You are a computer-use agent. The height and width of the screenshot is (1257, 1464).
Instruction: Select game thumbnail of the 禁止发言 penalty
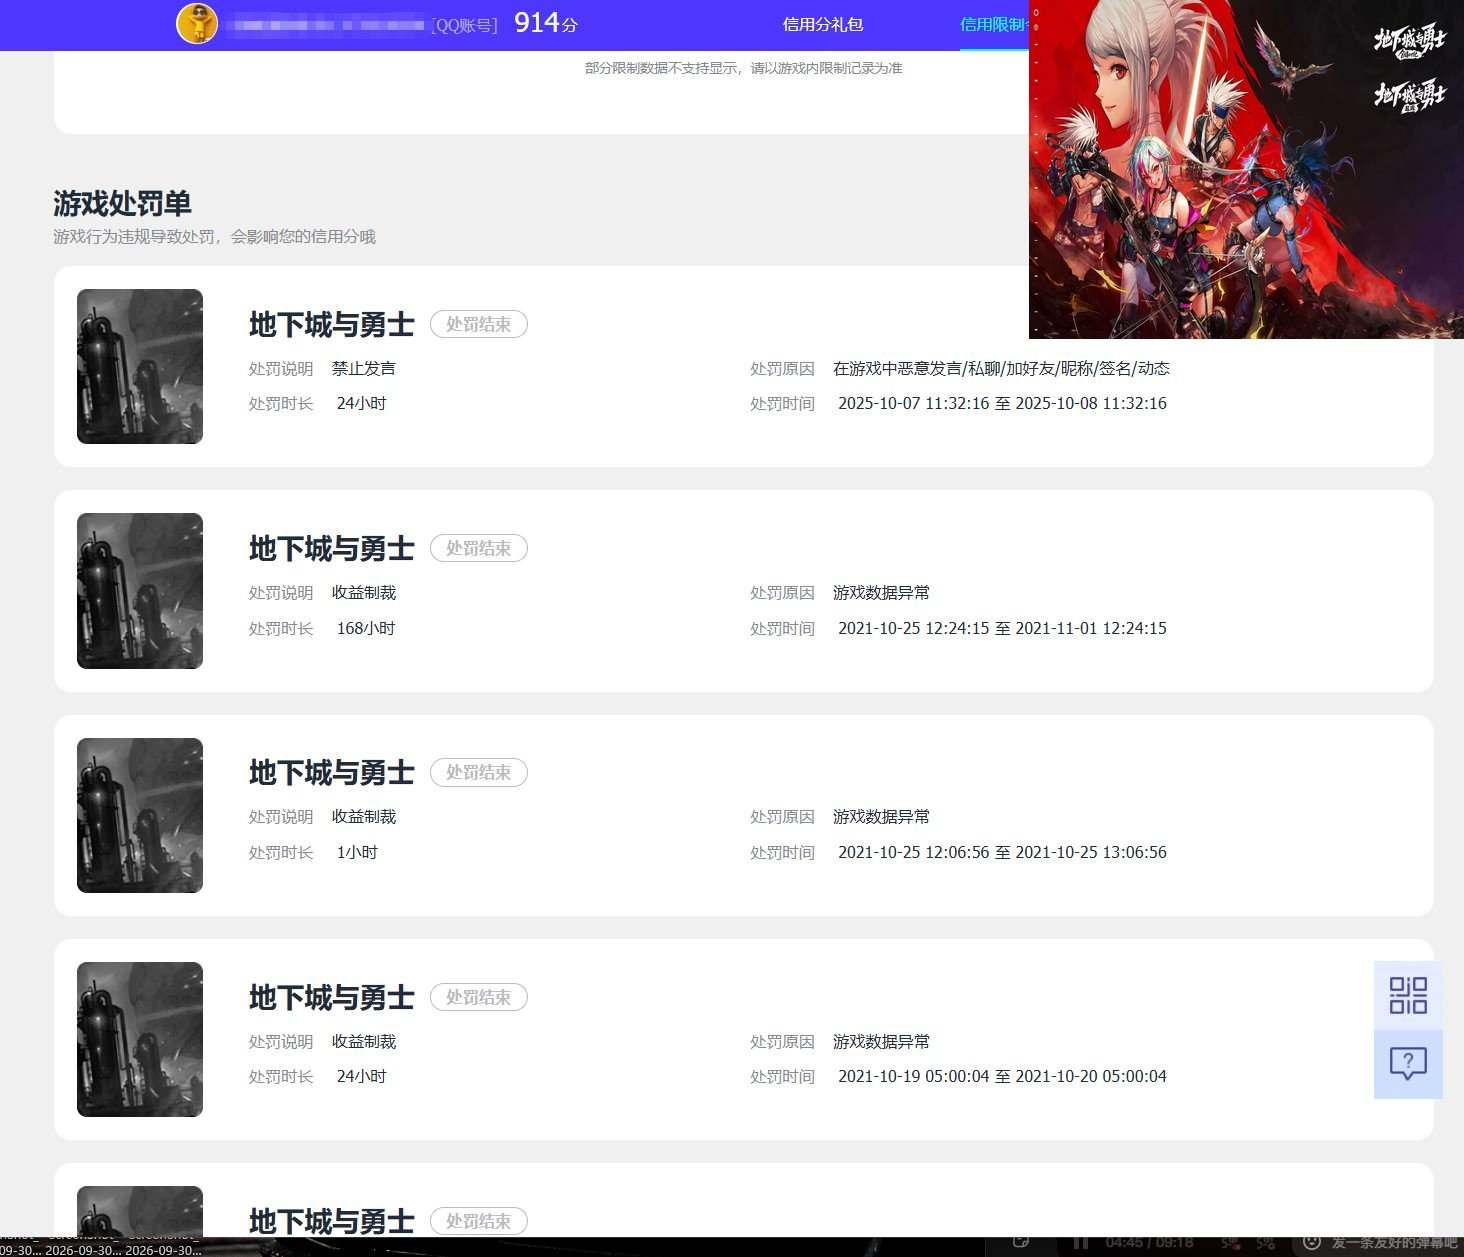(140, 366)
